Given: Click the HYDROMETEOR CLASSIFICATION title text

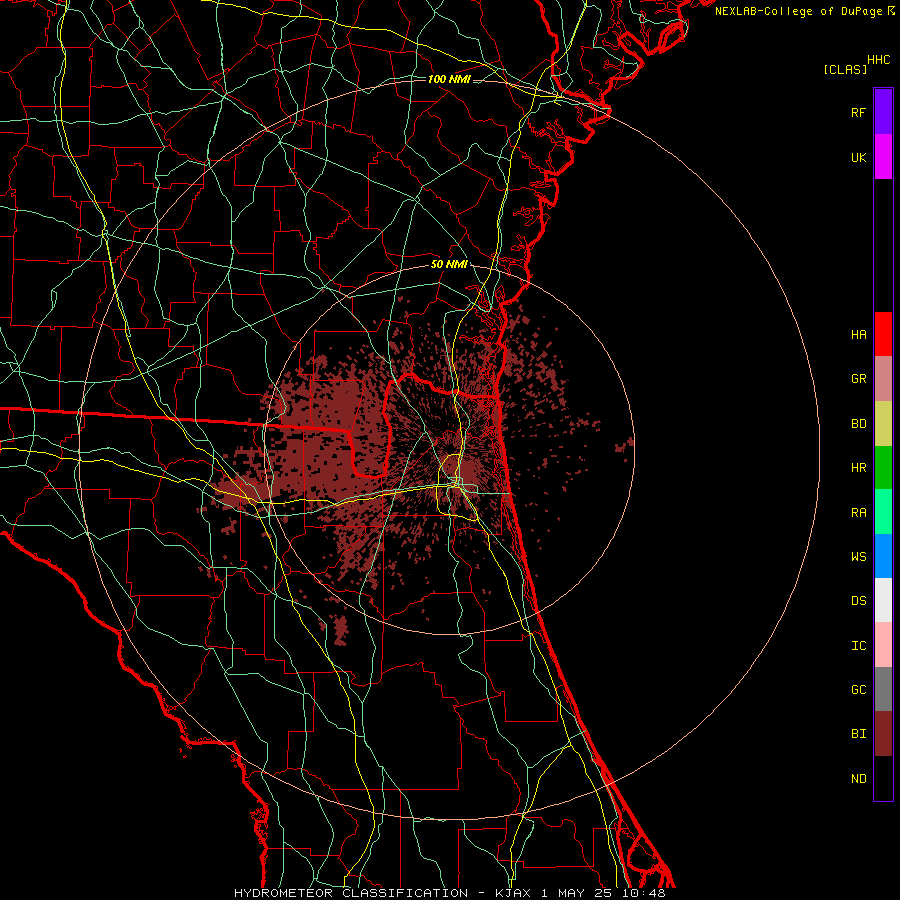Looking at the screenshot, I should click(x=351, y=893).
